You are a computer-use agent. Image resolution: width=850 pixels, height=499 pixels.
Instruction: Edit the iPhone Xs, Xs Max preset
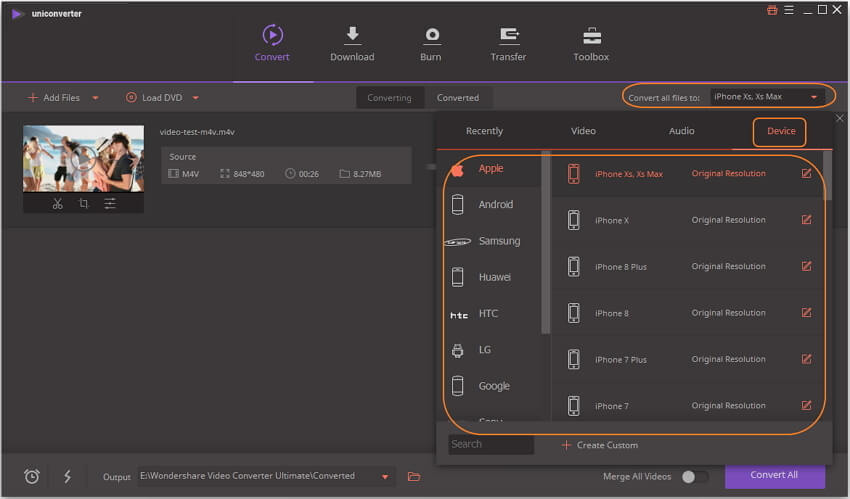(x=806, y=173)
